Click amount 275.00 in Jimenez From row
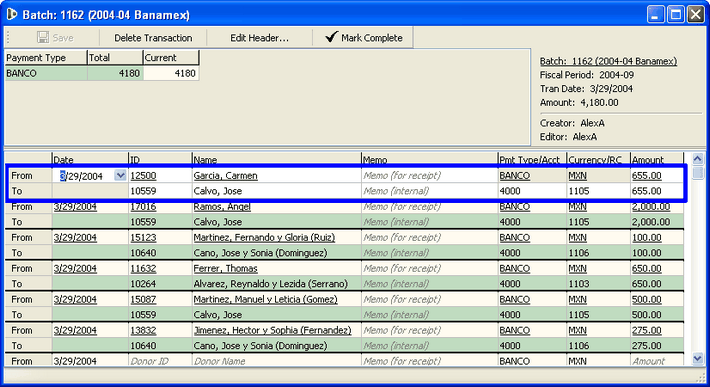This screenshot has width=710, height=387. point(647,330)
